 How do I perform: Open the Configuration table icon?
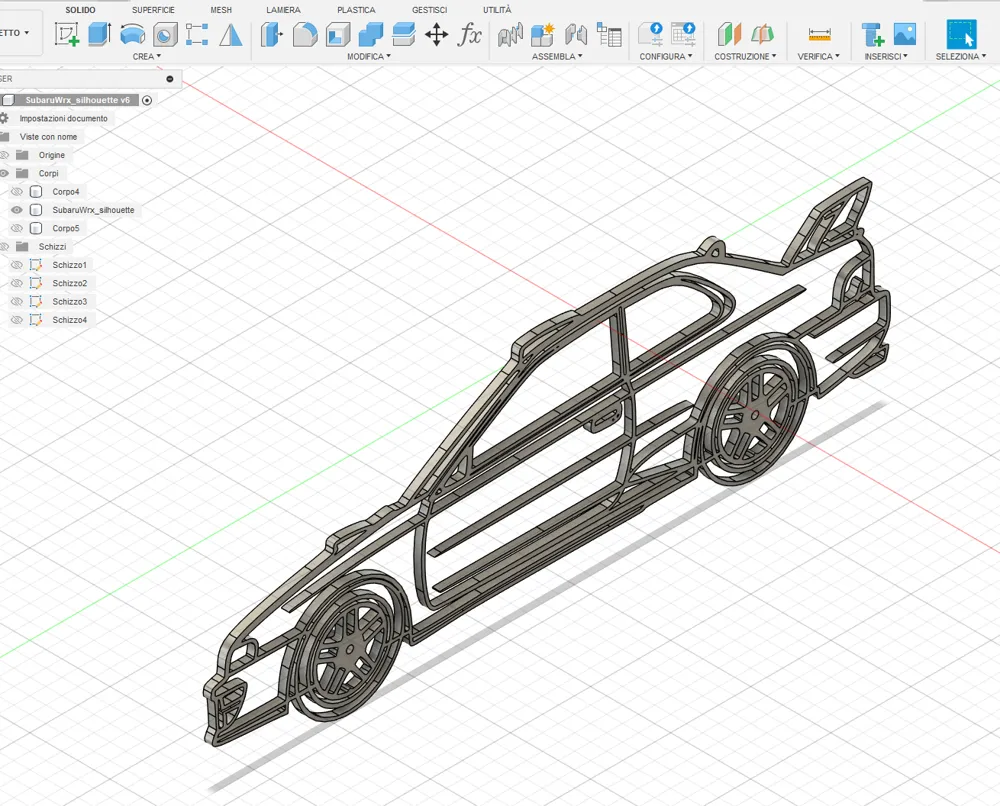click(x=683, y=34)
